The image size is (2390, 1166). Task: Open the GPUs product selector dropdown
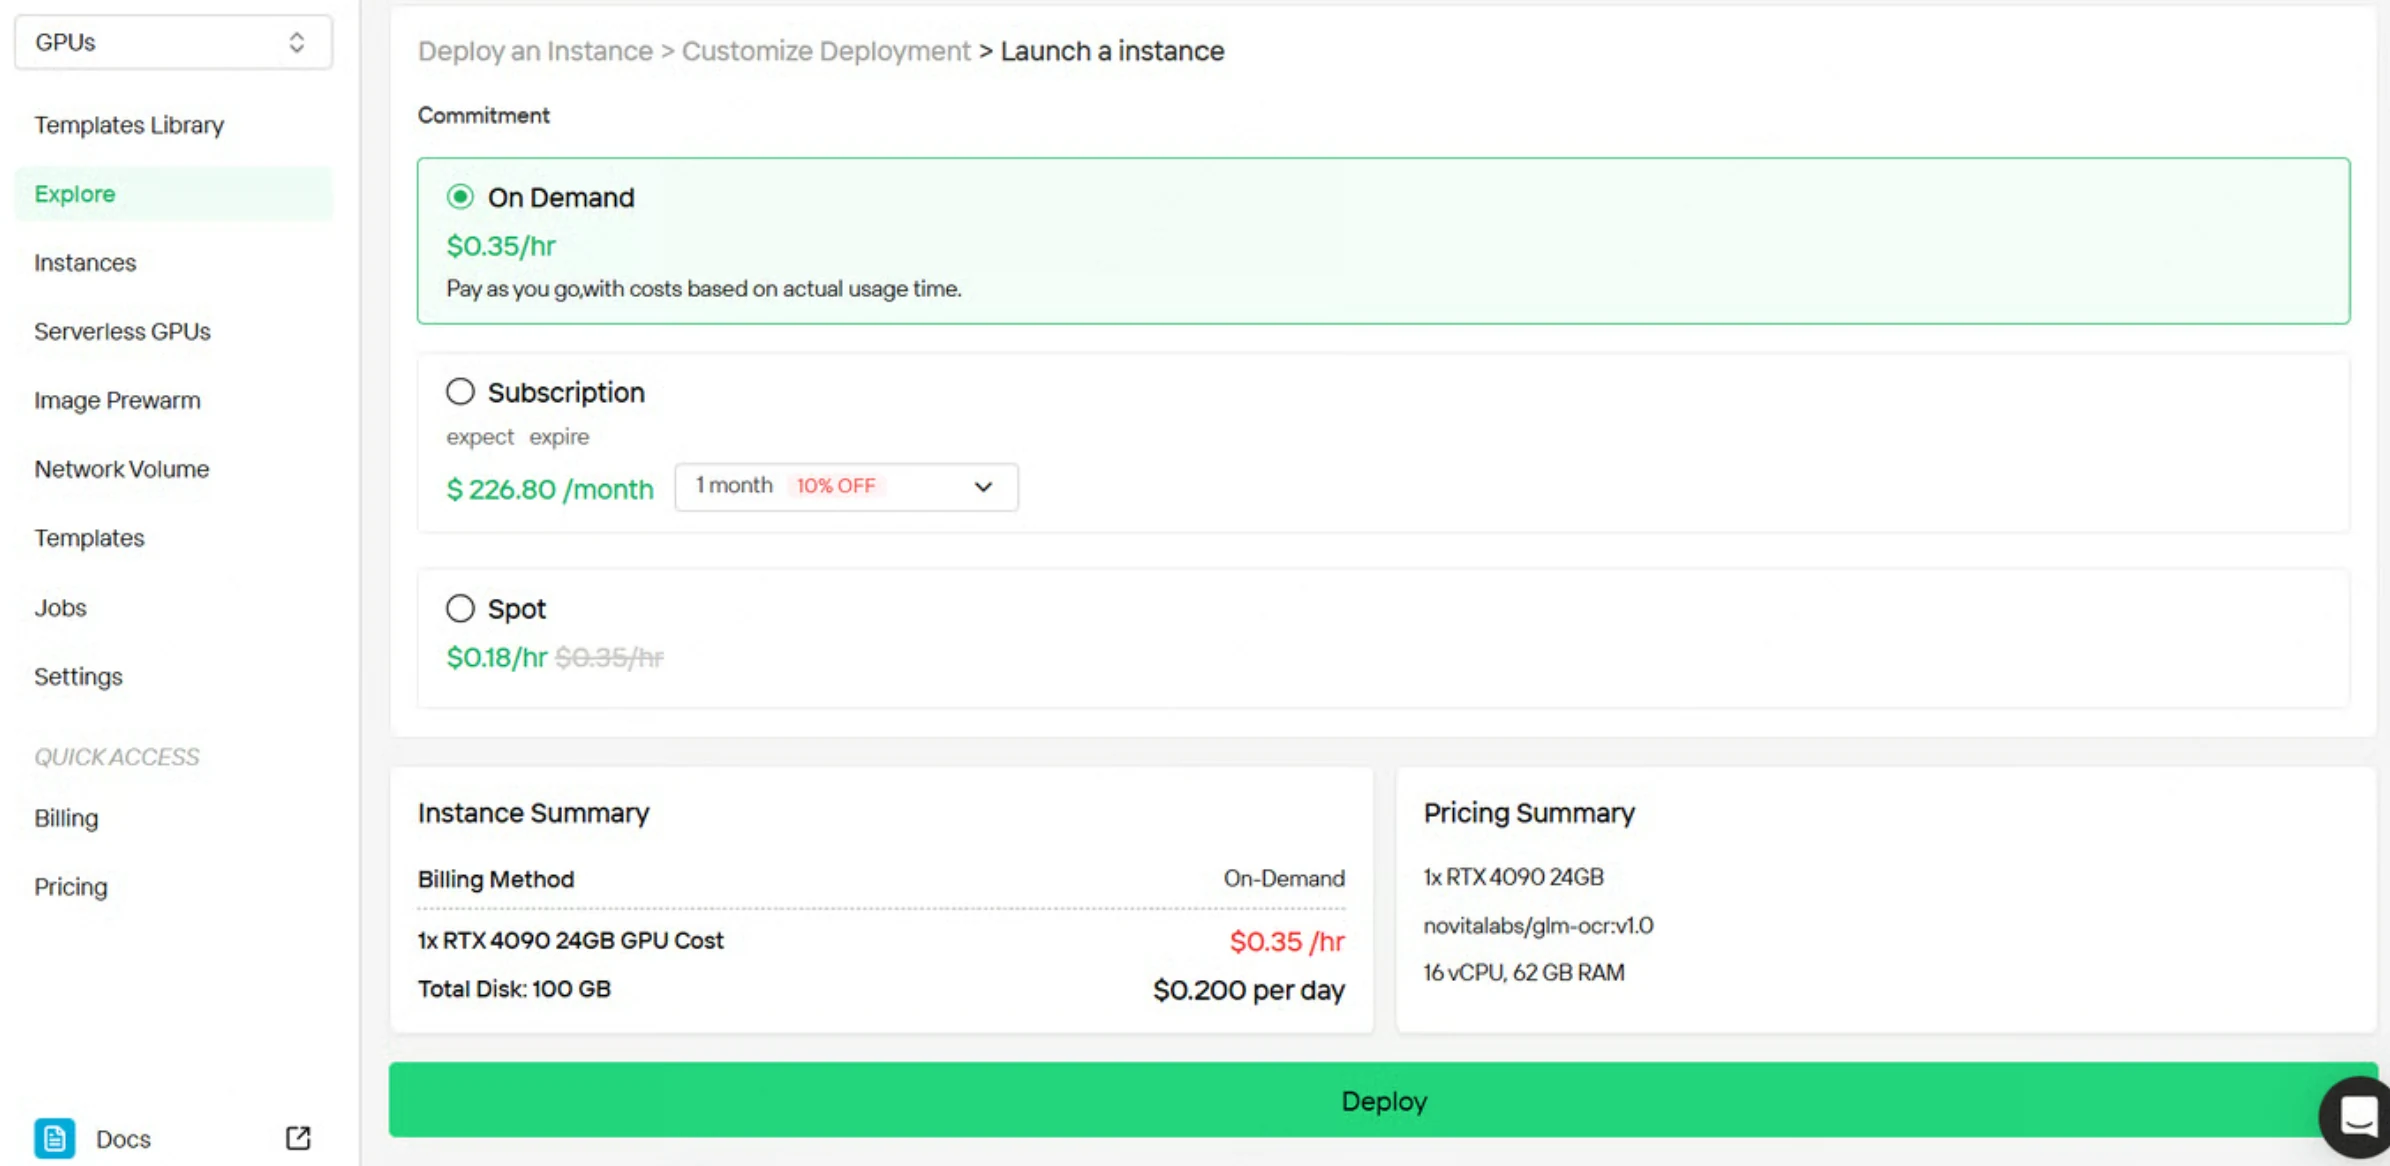click(x=173, y=42)
